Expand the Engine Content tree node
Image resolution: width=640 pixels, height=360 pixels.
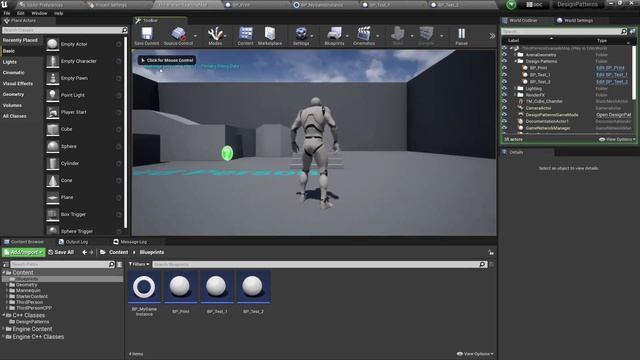pos(4,329)
